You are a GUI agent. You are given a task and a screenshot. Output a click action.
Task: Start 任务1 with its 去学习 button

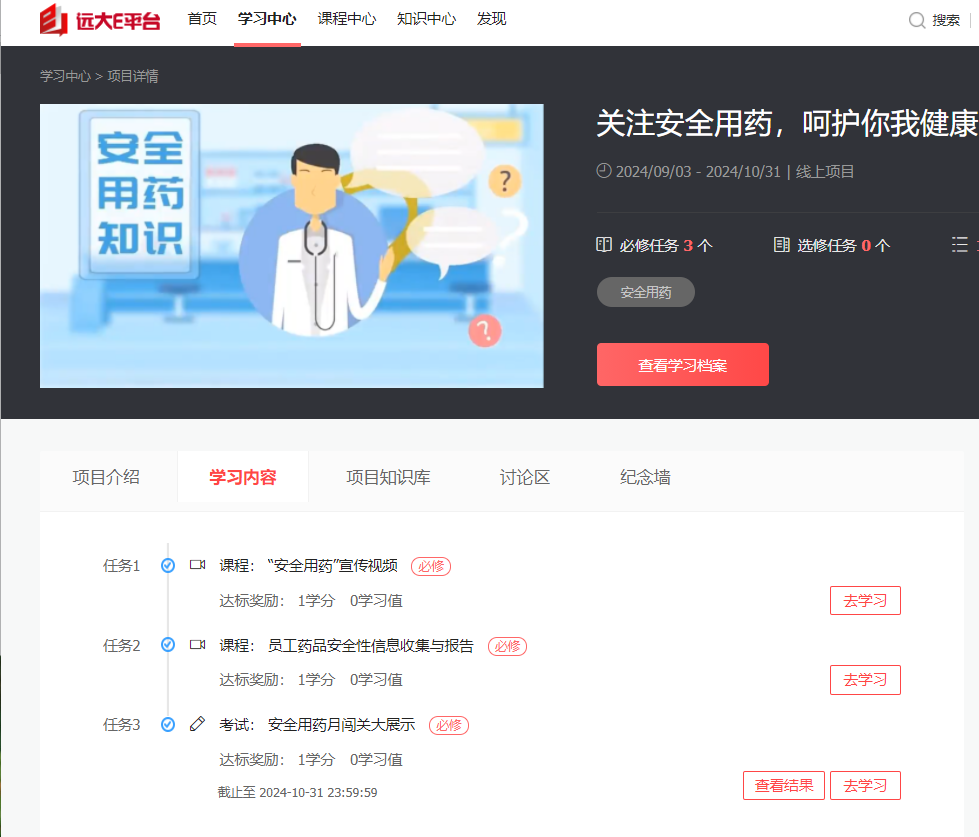point(865,601)
